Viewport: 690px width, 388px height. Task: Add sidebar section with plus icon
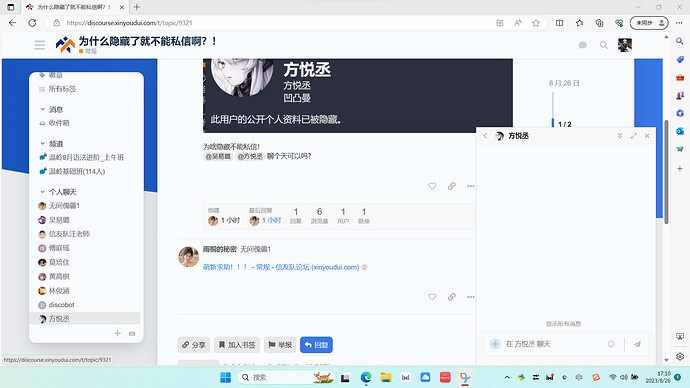117,333
